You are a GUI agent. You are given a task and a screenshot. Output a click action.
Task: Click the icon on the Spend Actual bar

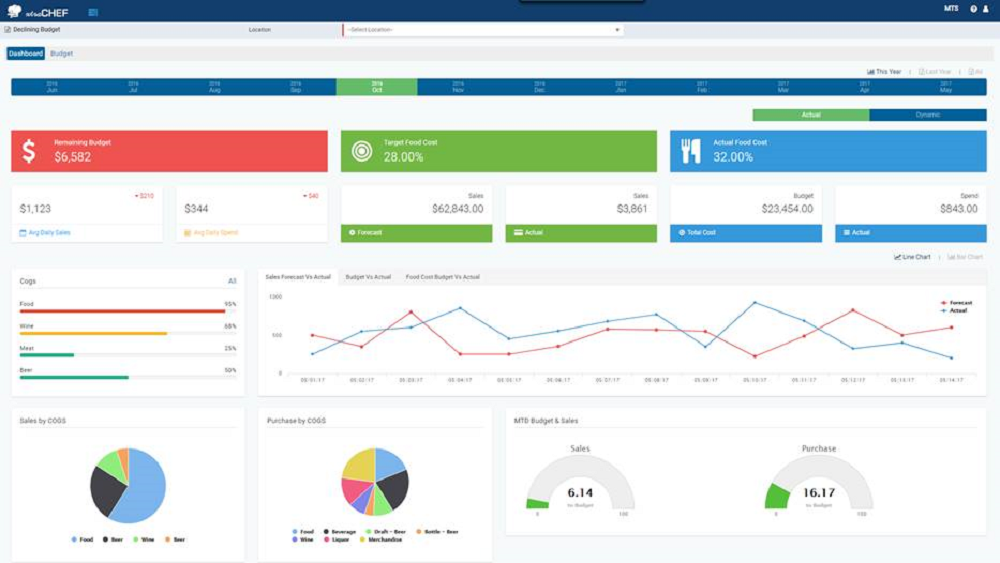pyautogui.click(x=847, y=233)
